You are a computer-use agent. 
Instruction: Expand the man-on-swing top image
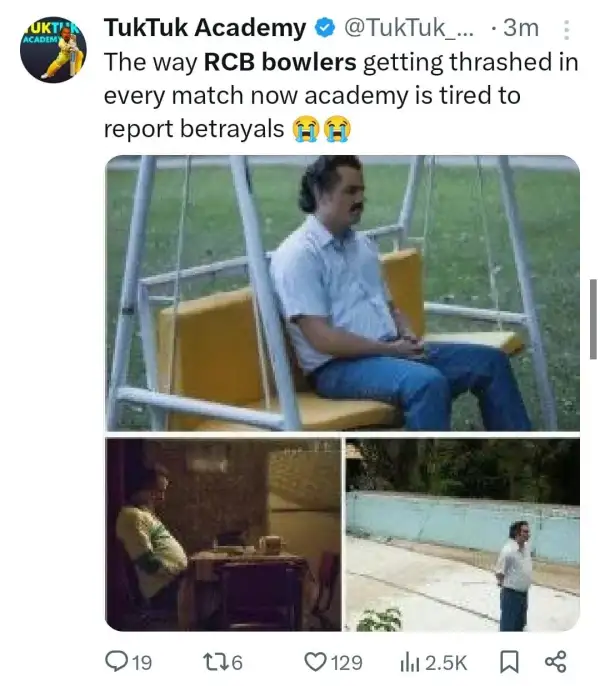pos(342,293)
